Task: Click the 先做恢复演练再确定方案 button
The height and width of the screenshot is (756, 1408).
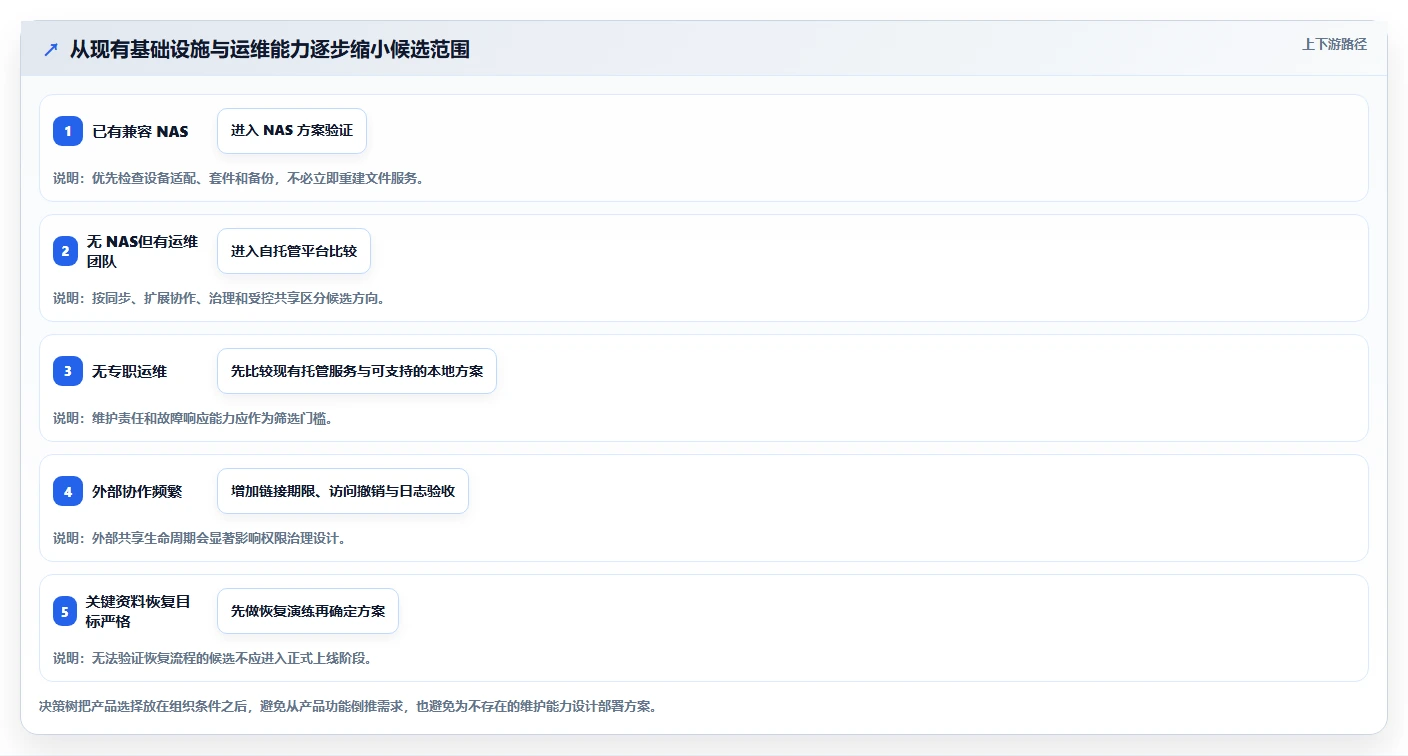Action: [308, 611]
